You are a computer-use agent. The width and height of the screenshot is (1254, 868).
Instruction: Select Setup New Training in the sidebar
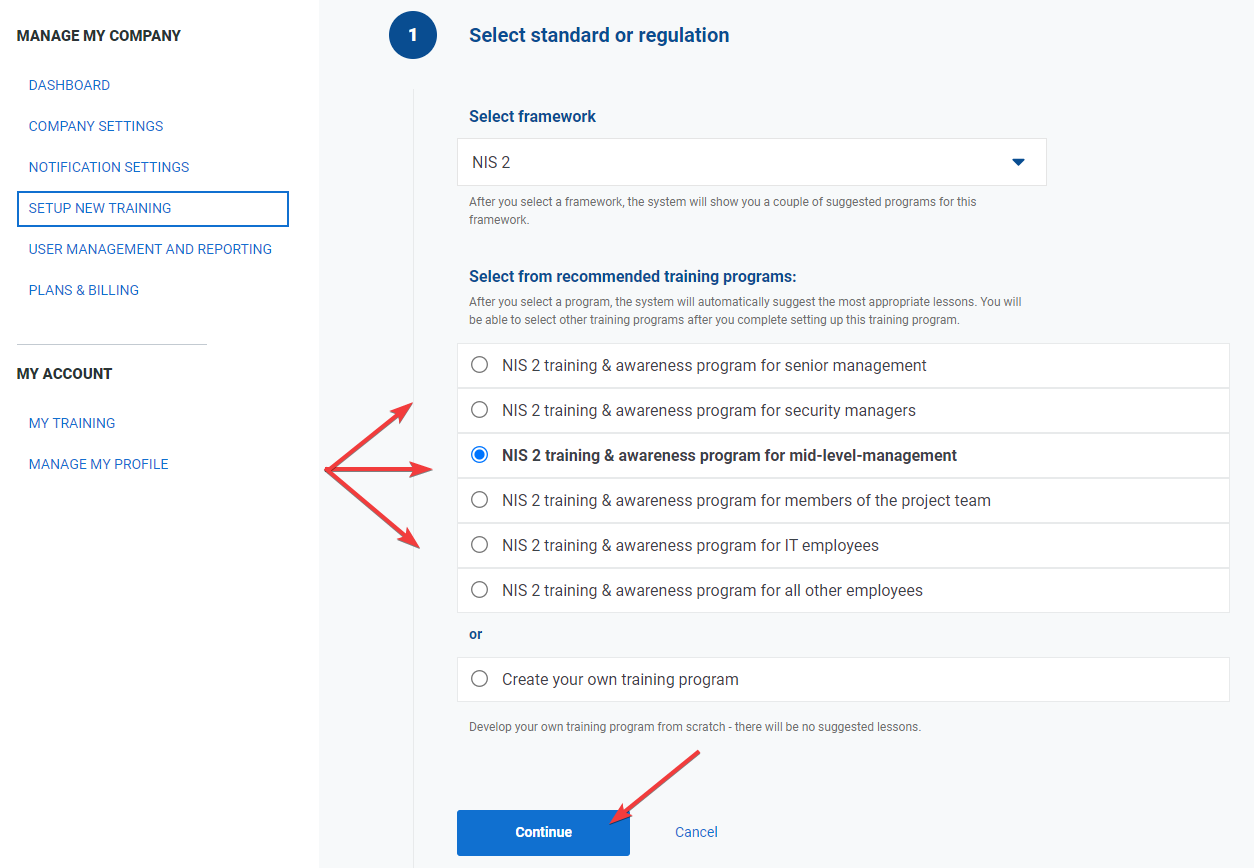[100, 208]
